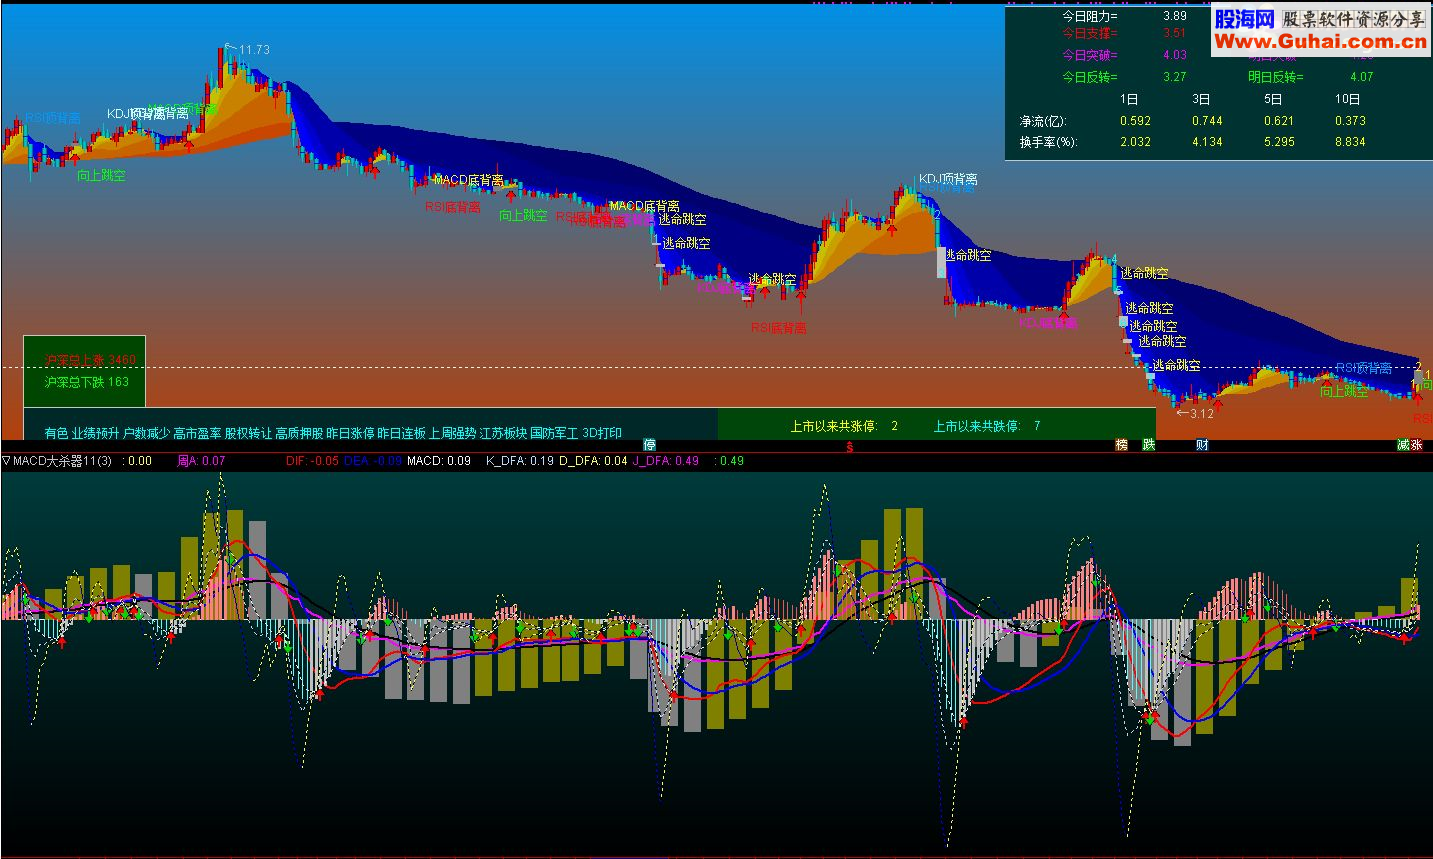
Task: Select the 高市盈率 concept tag
Action: pos(197,433)
